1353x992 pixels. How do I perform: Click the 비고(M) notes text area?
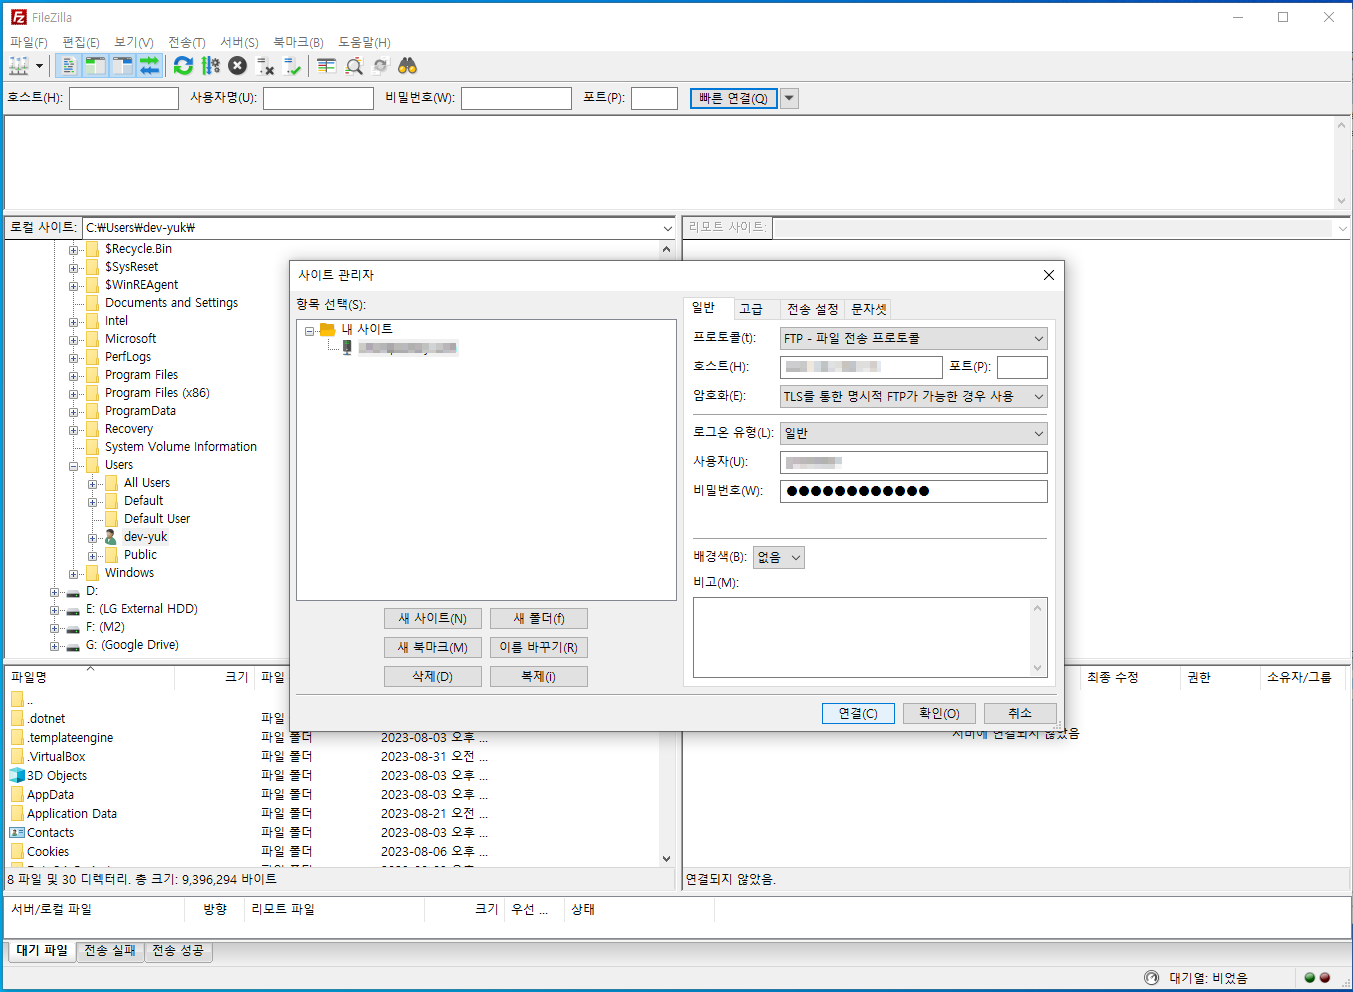(870, 638)
